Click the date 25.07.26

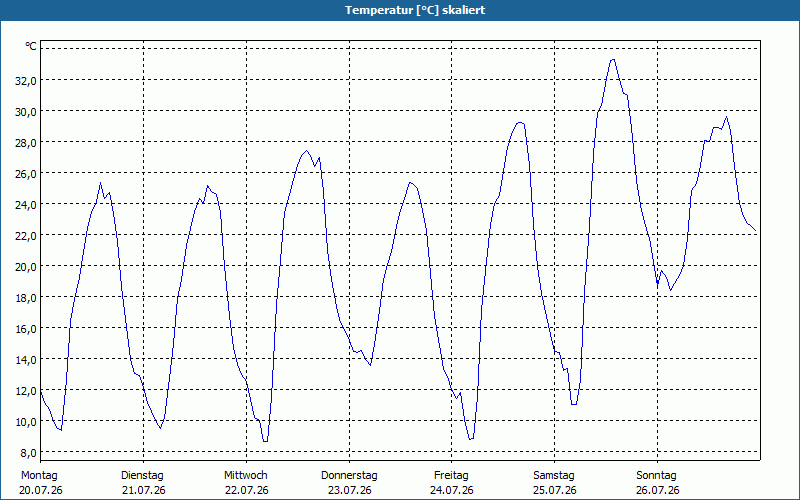tap(555, 491)
